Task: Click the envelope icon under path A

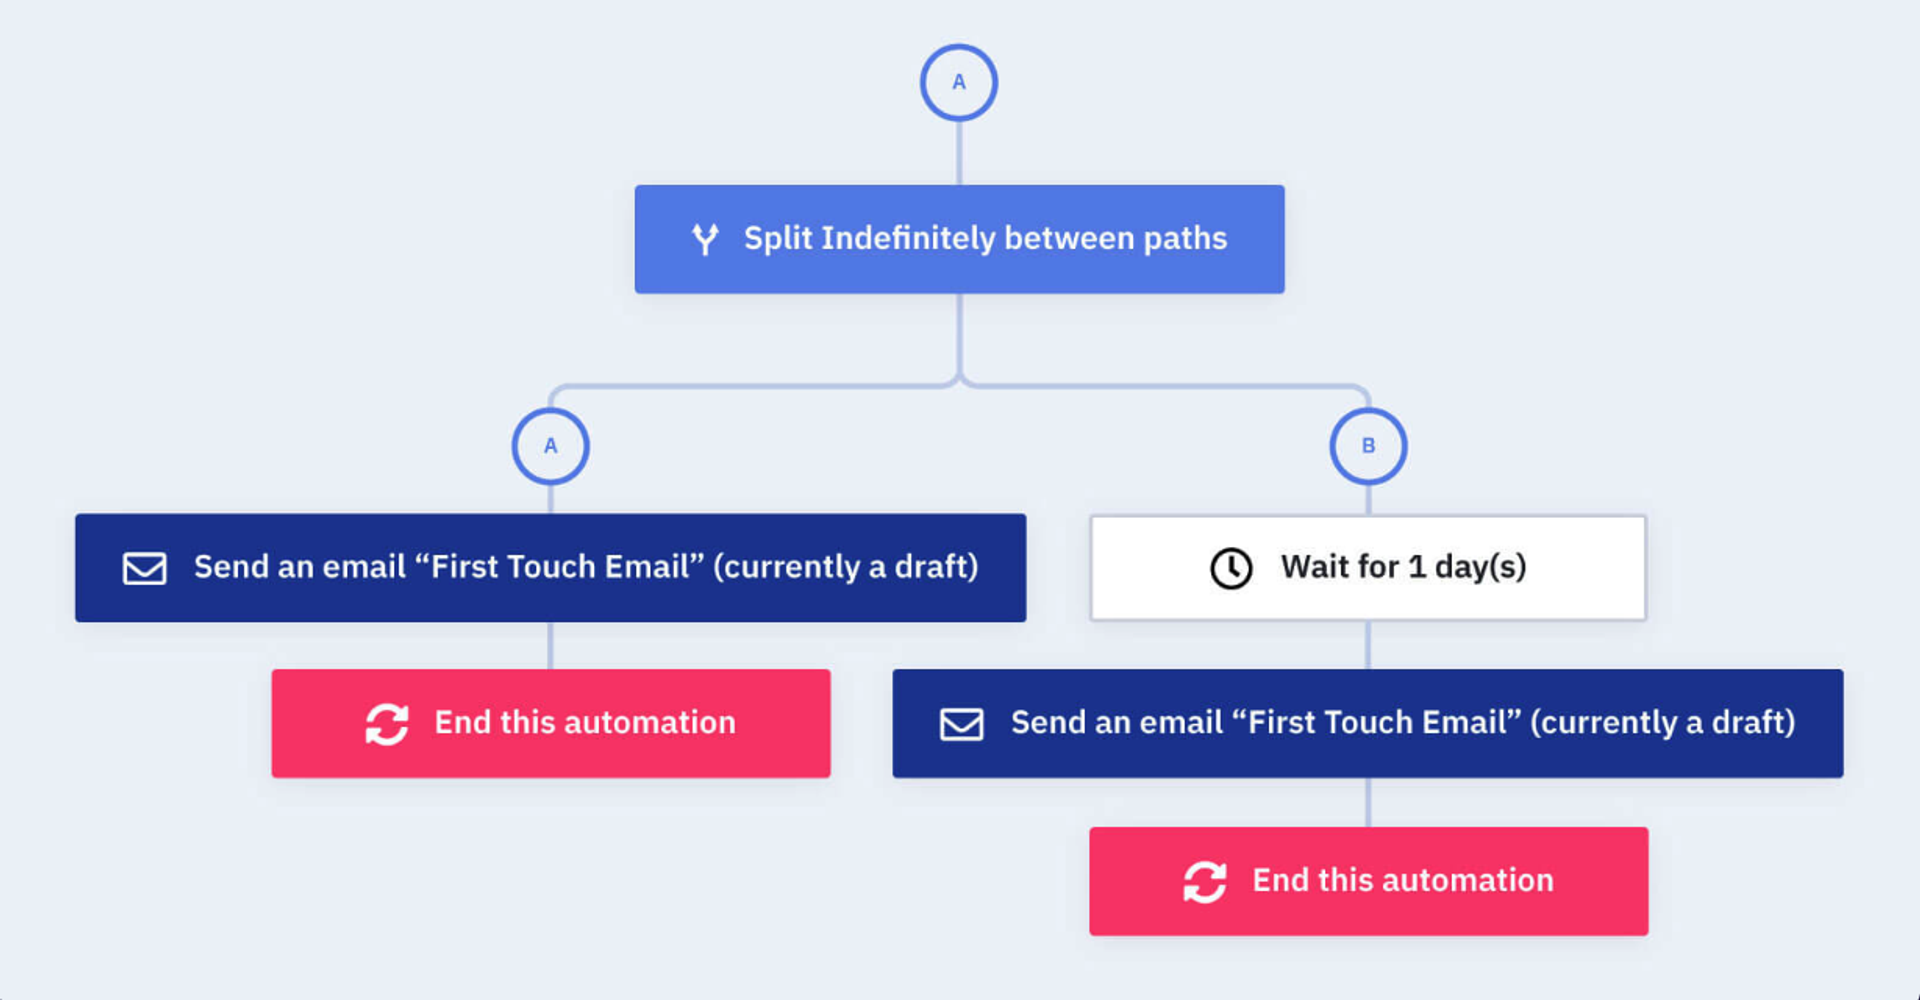Action: [144, 568]
